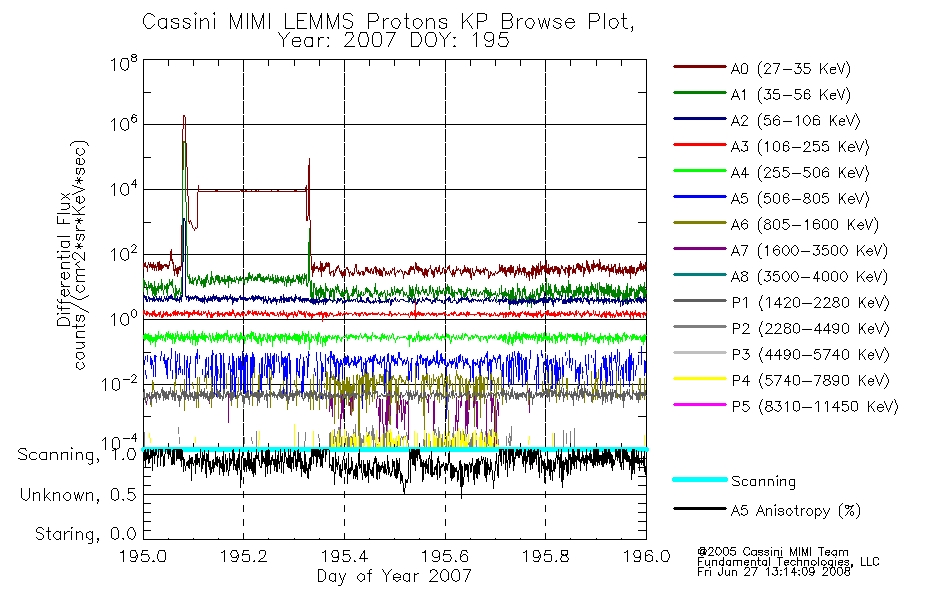Click the A0 (27-35 KeV) legend line
The height and width of the screenshot is (600, 950).
(699, 67)
